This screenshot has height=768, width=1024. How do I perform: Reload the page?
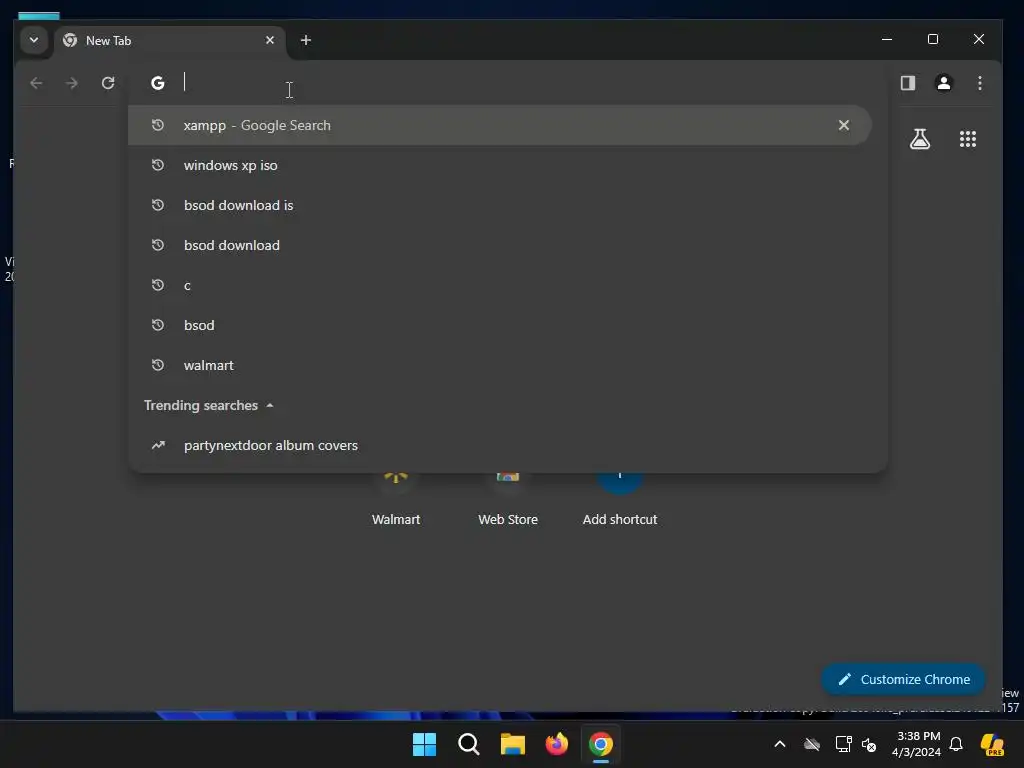[108, 83]
